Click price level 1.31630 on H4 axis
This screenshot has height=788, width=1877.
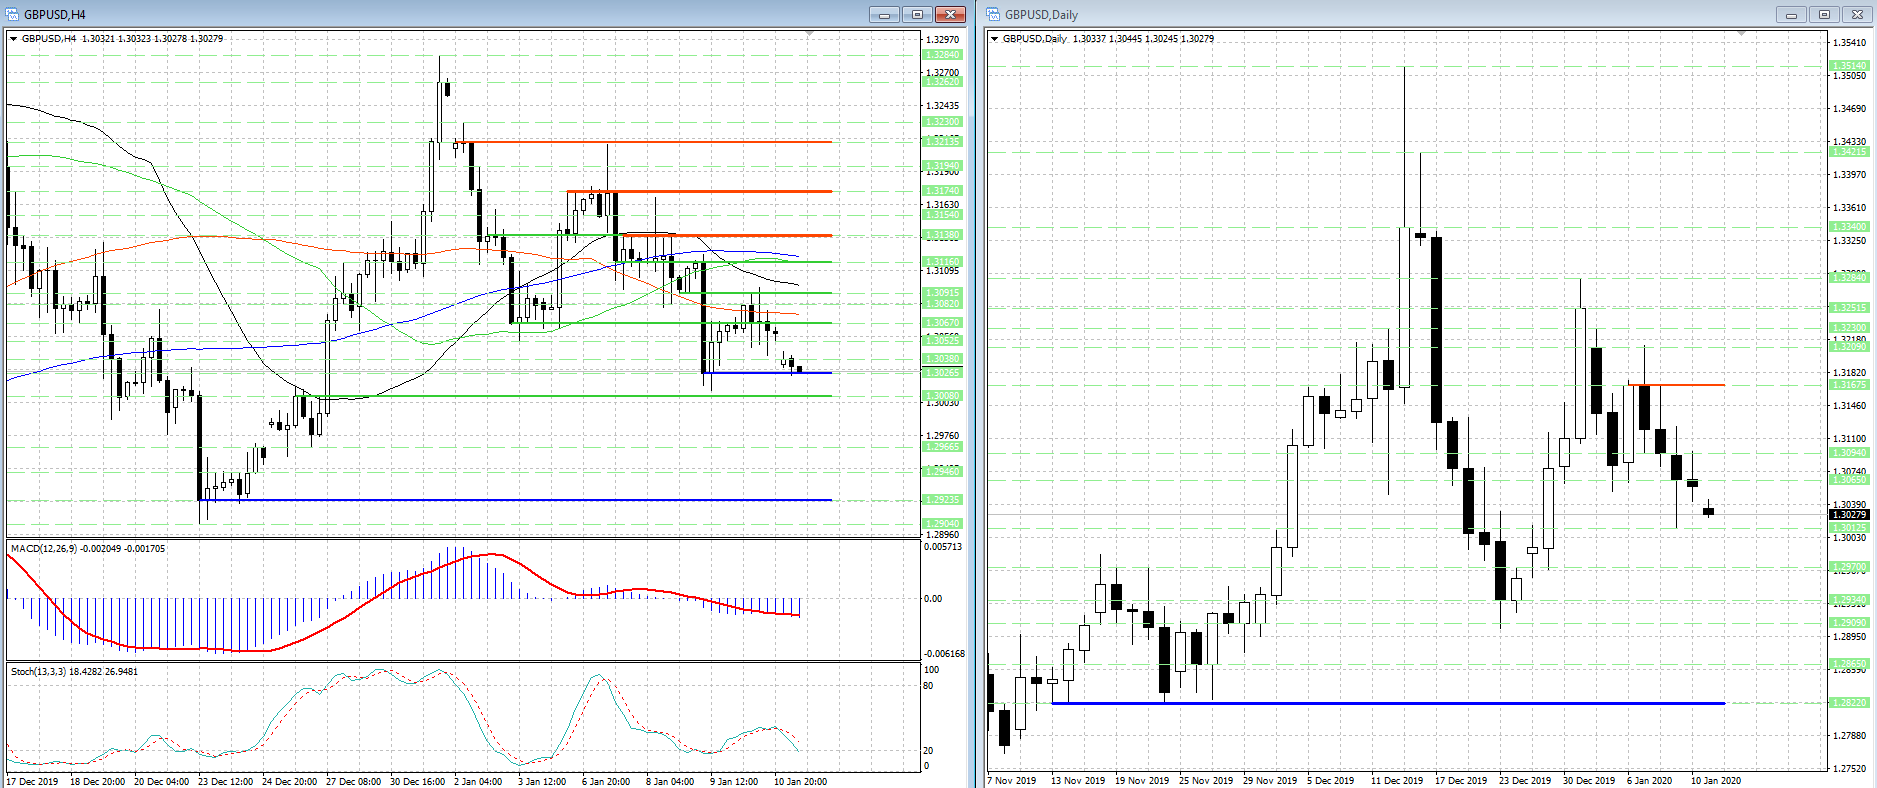coord(942,204)
